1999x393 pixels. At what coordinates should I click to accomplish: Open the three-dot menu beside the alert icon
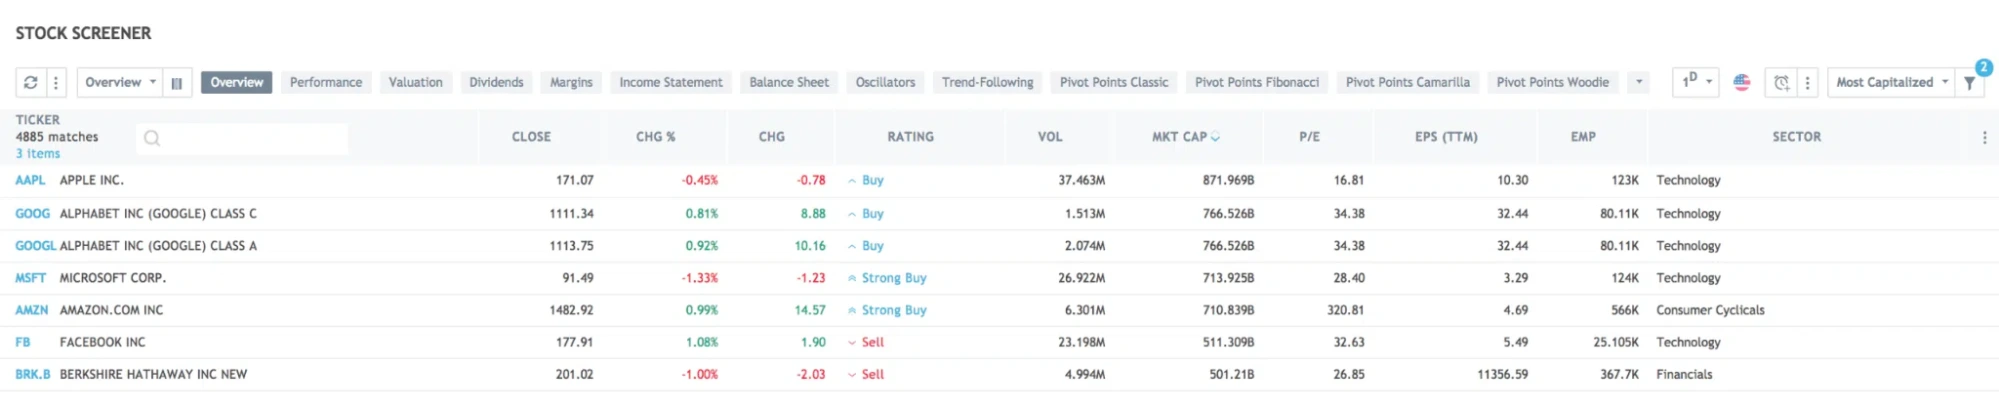(1807, 83)
